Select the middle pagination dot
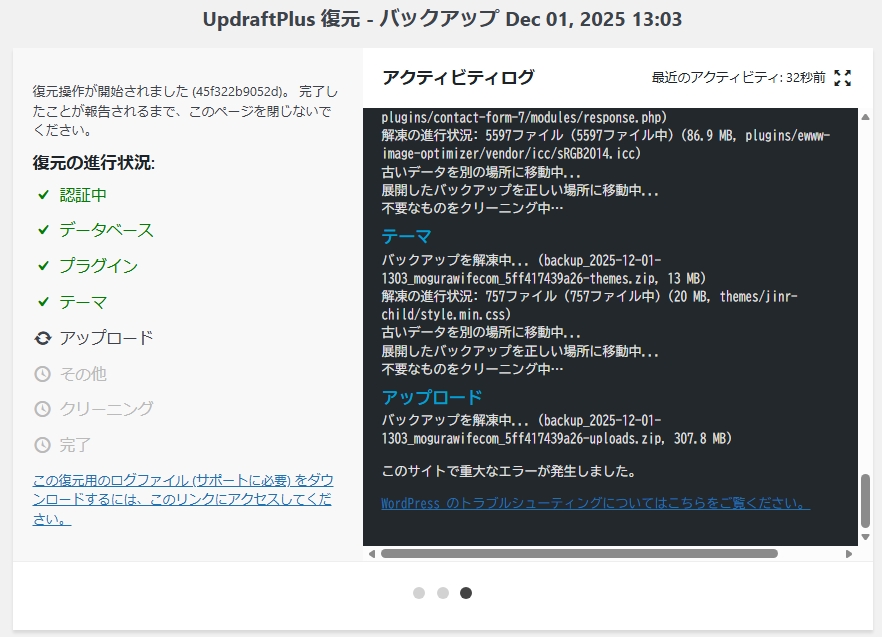The width and height of the screenshot is (882, 637). point(443,593)
